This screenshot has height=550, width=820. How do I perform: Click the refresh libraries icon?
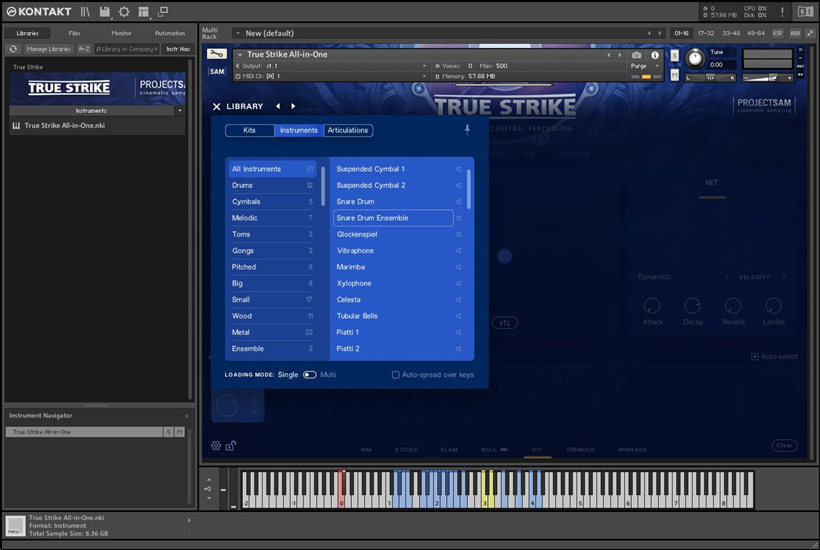[14, 48]
